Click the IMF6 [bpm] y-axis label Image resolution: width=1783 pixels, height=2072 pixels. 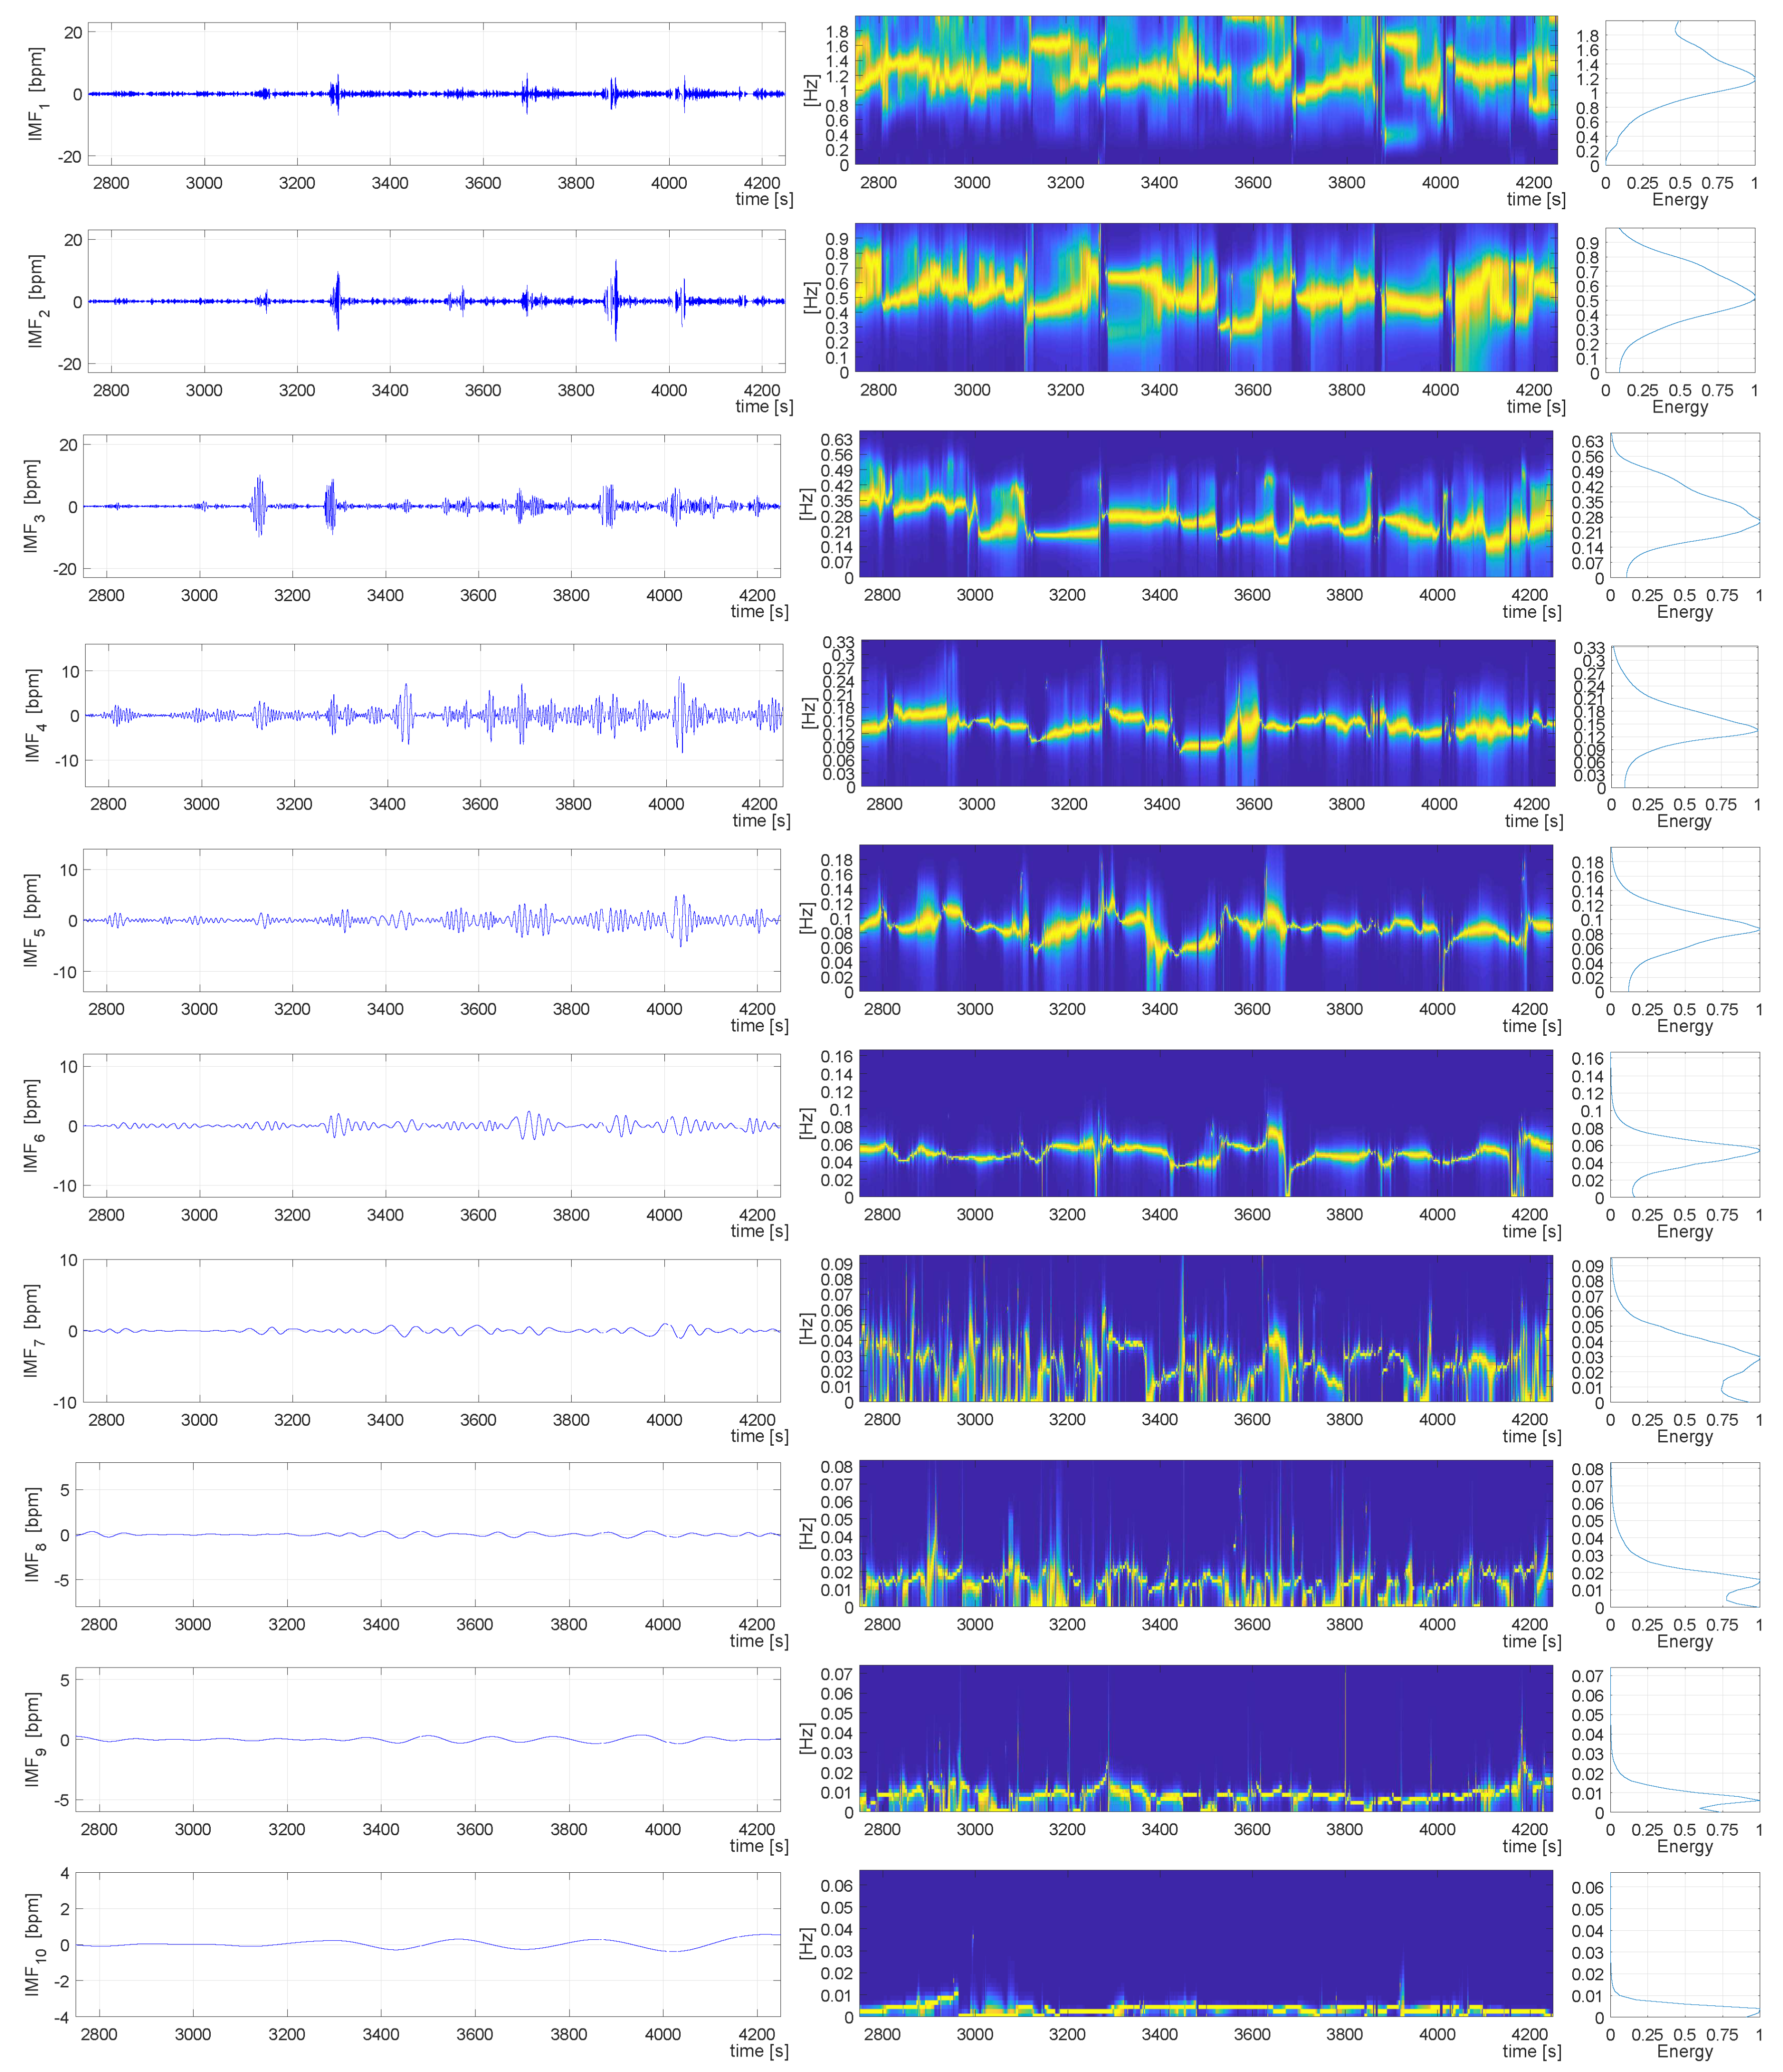[32, 1125]
